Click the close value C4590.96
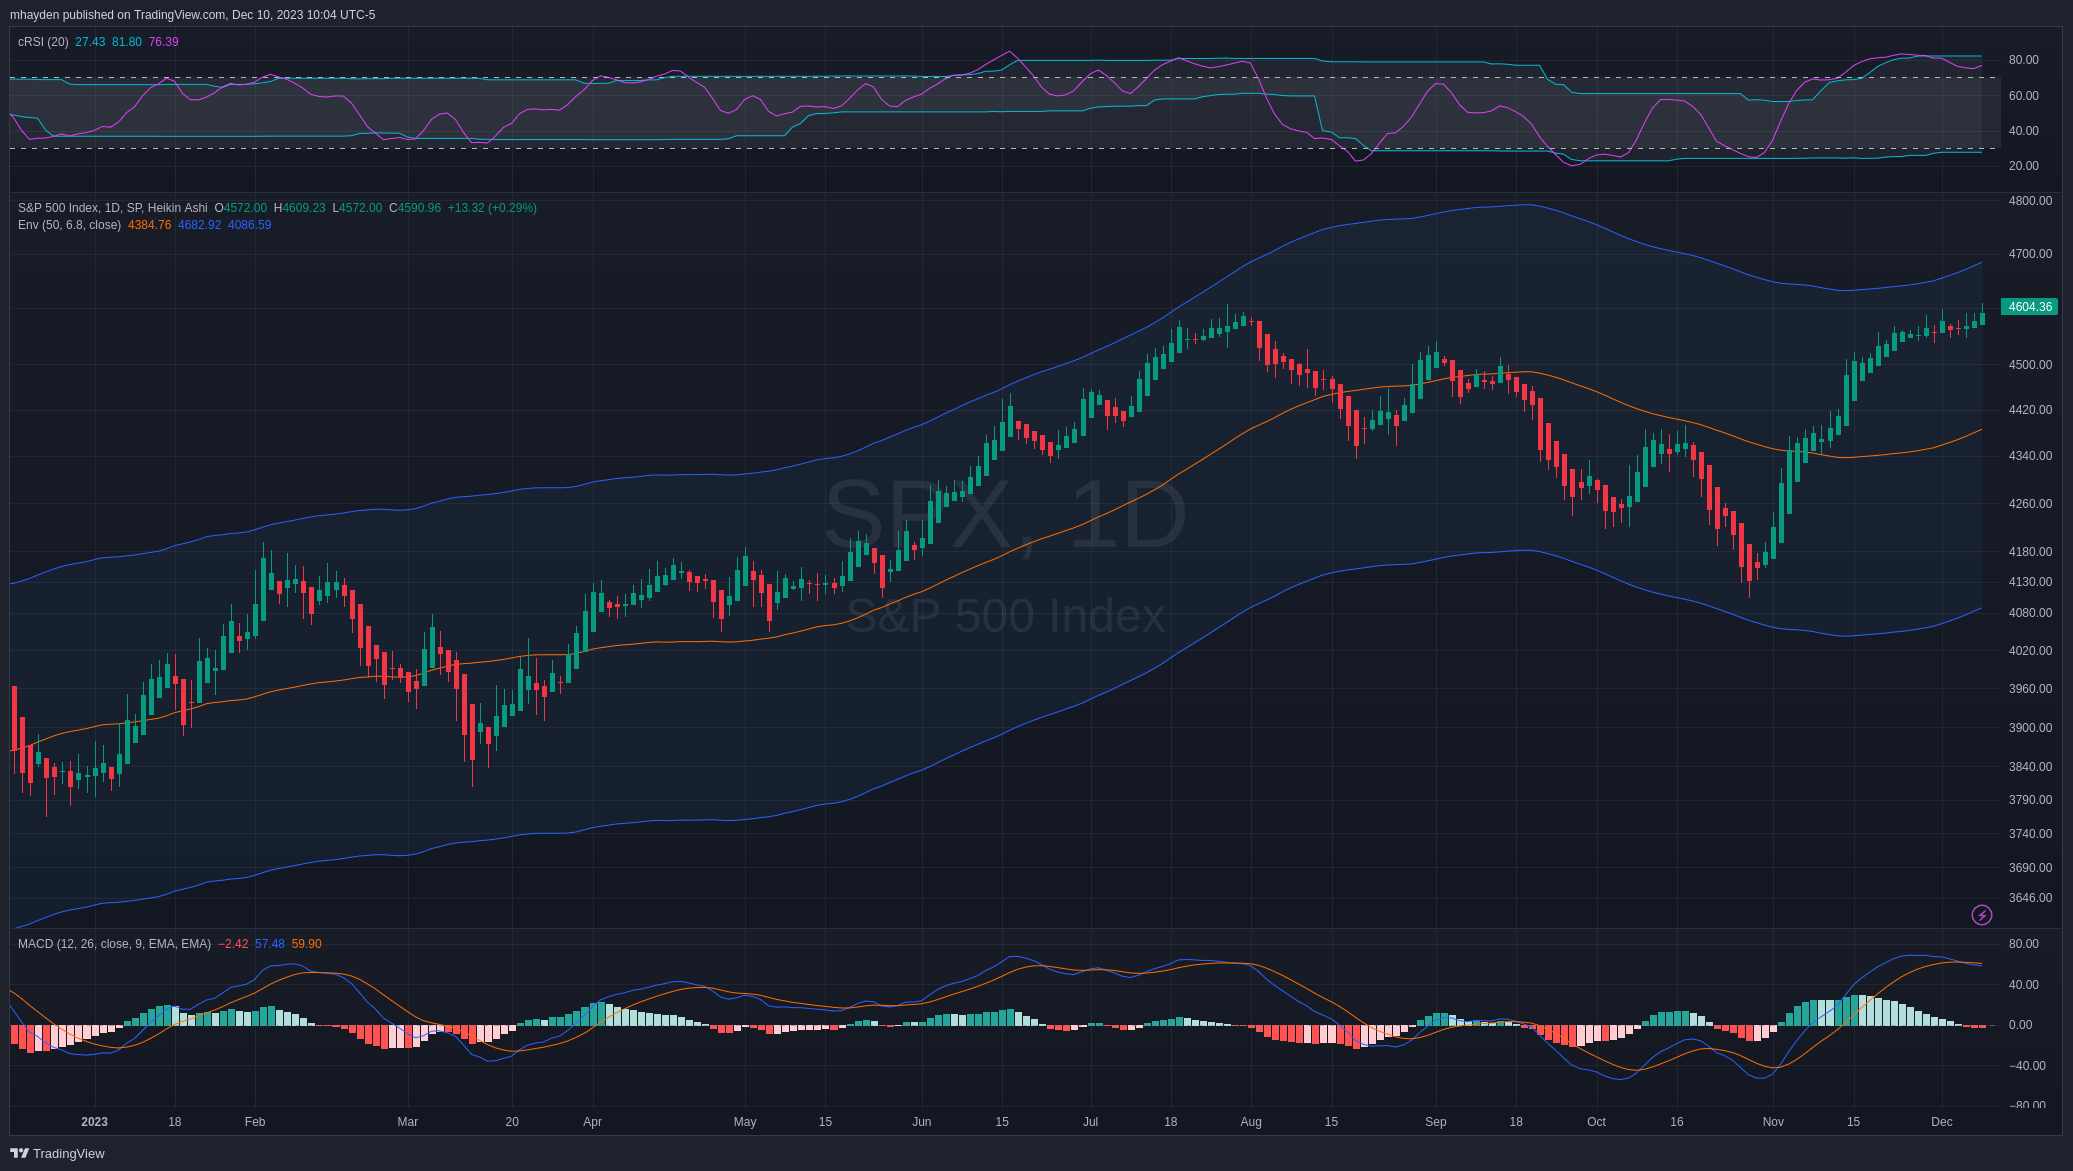 coord(415,208)
